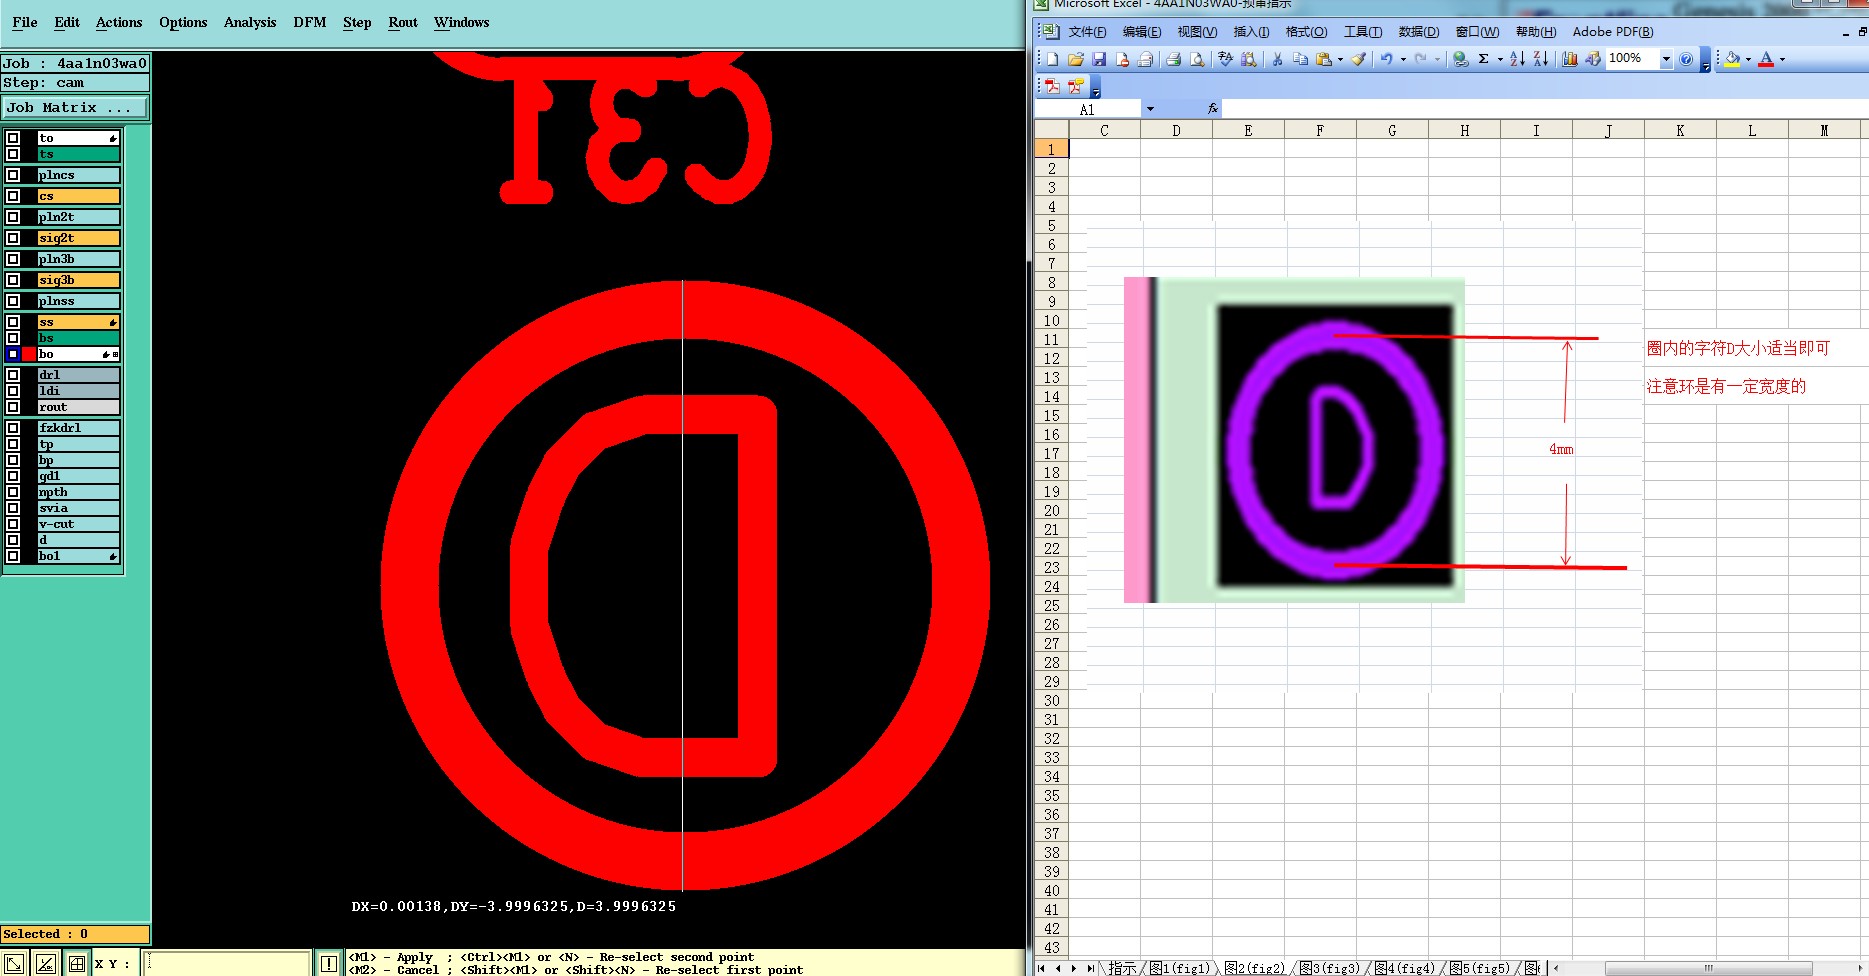The image size is (1869, 976).
Task: Click the Convert to PDF and review icon
Action: 1076,86
